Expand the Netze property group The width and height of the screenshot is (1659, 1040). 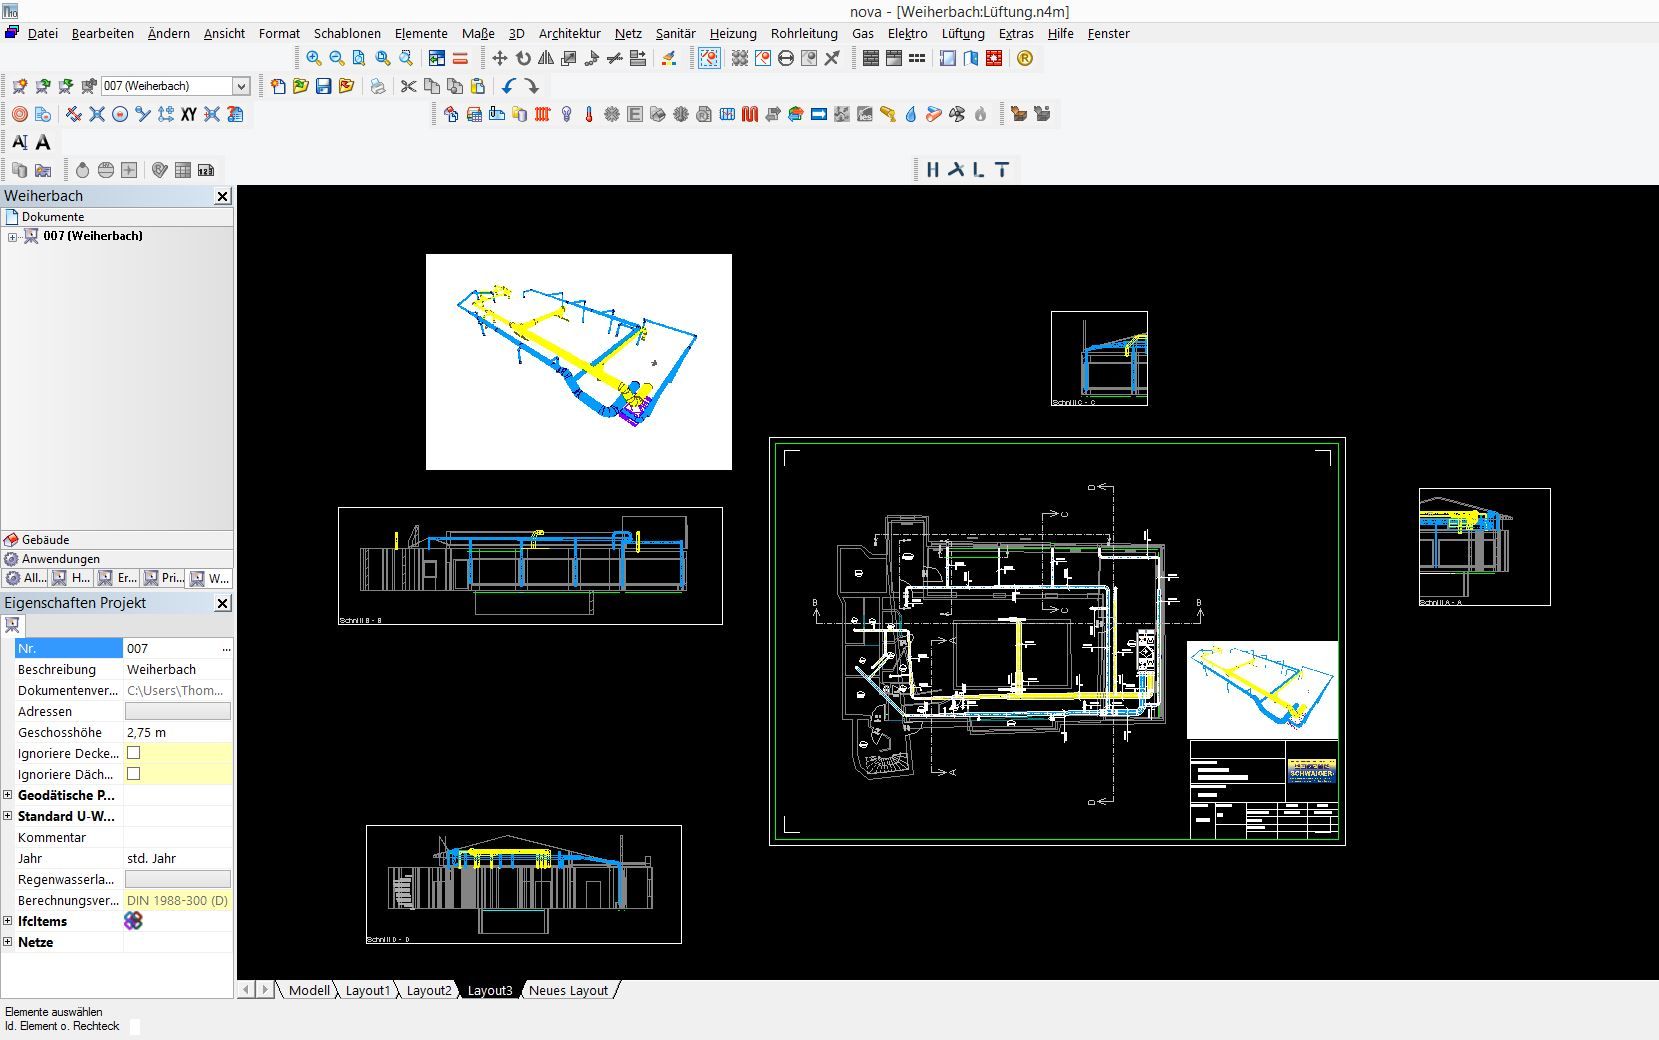click(x=8, y=942)
